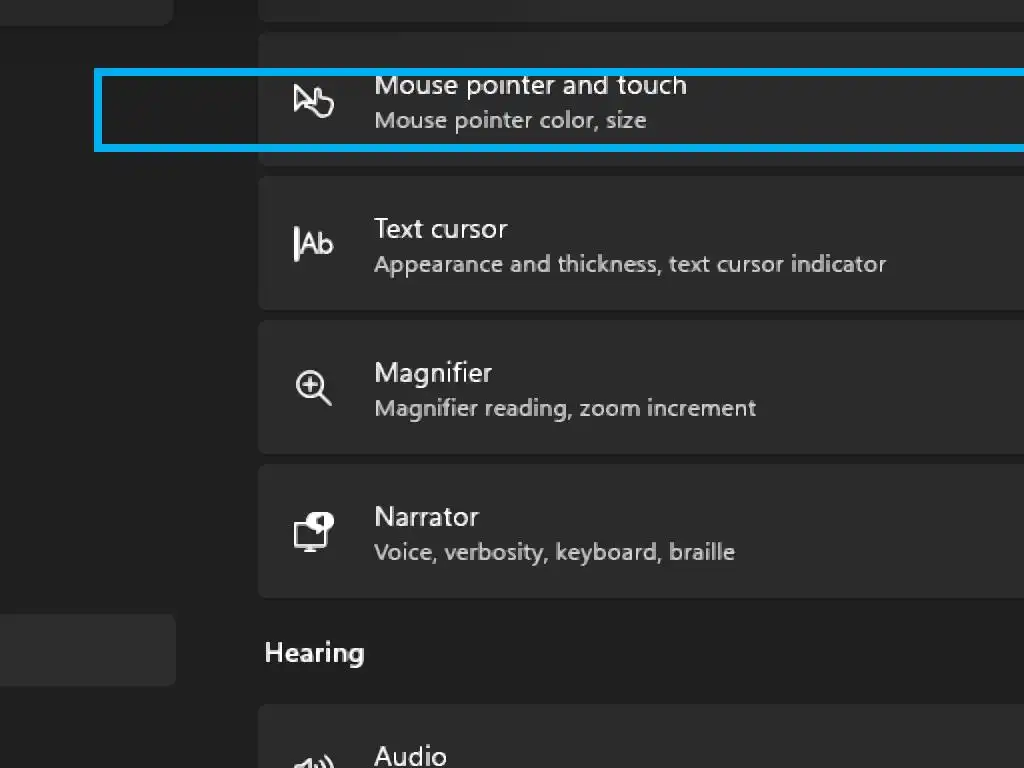Click the 'Magnifier reading, zoom increment' description

565,409
